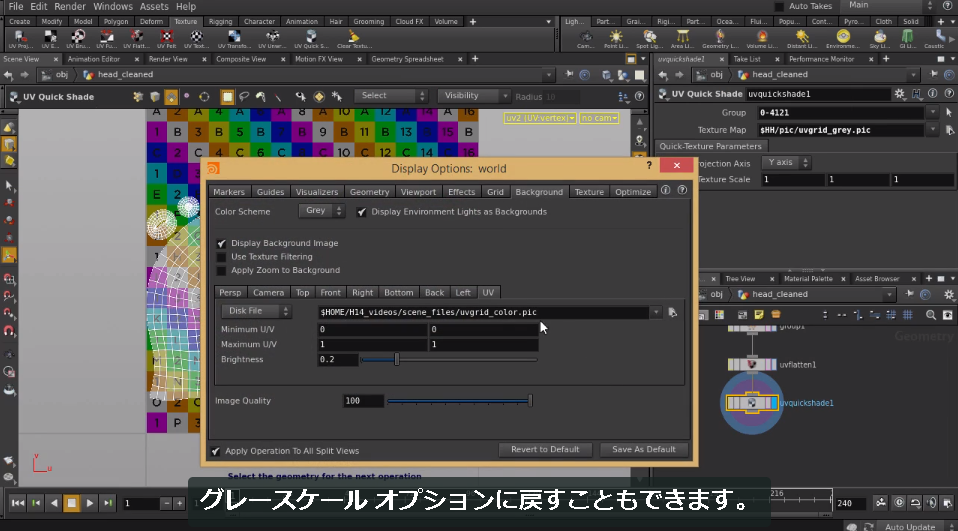Stop playback with the stop button
Image resolution: width=958 pixels, height=531 pixels.
point(71,503)
